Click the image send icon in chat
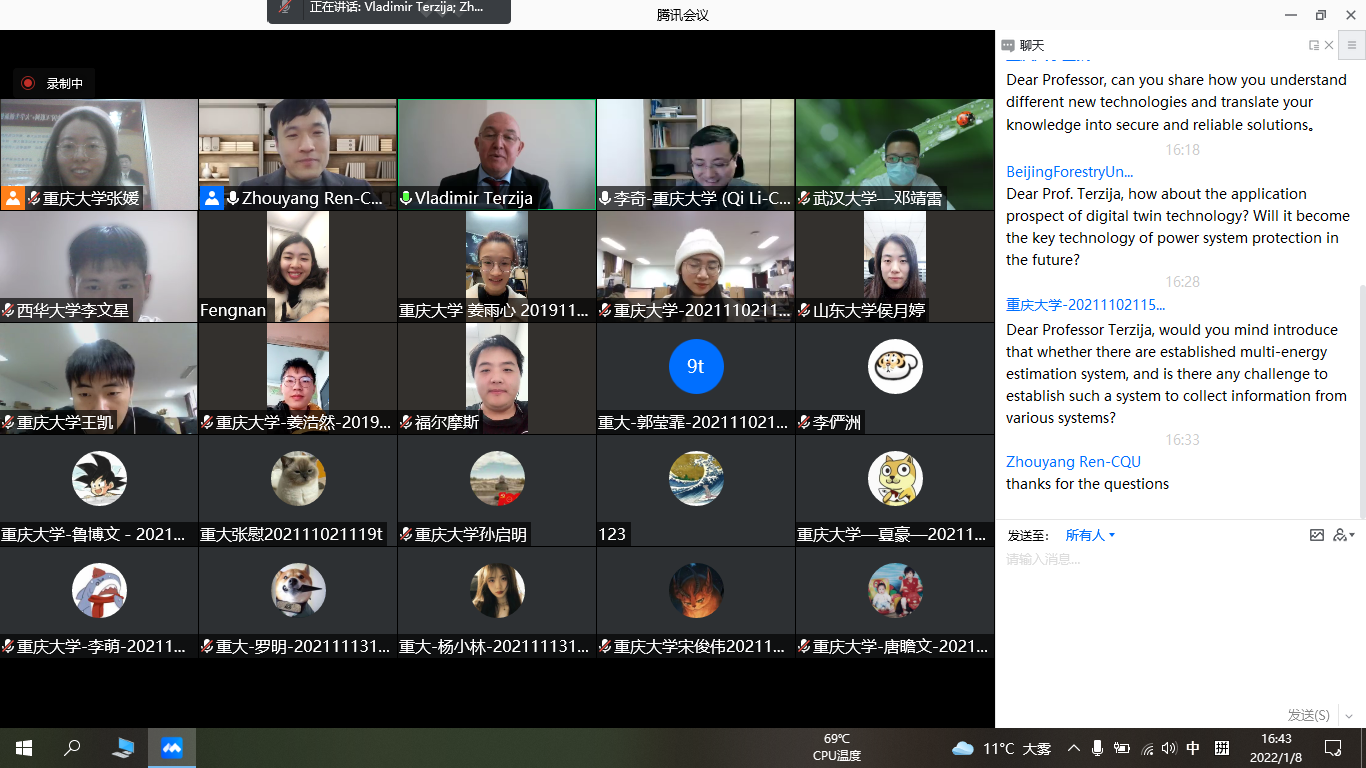Image resolution: width=1366 pixels, height=768 pixels. [1317, 535]
